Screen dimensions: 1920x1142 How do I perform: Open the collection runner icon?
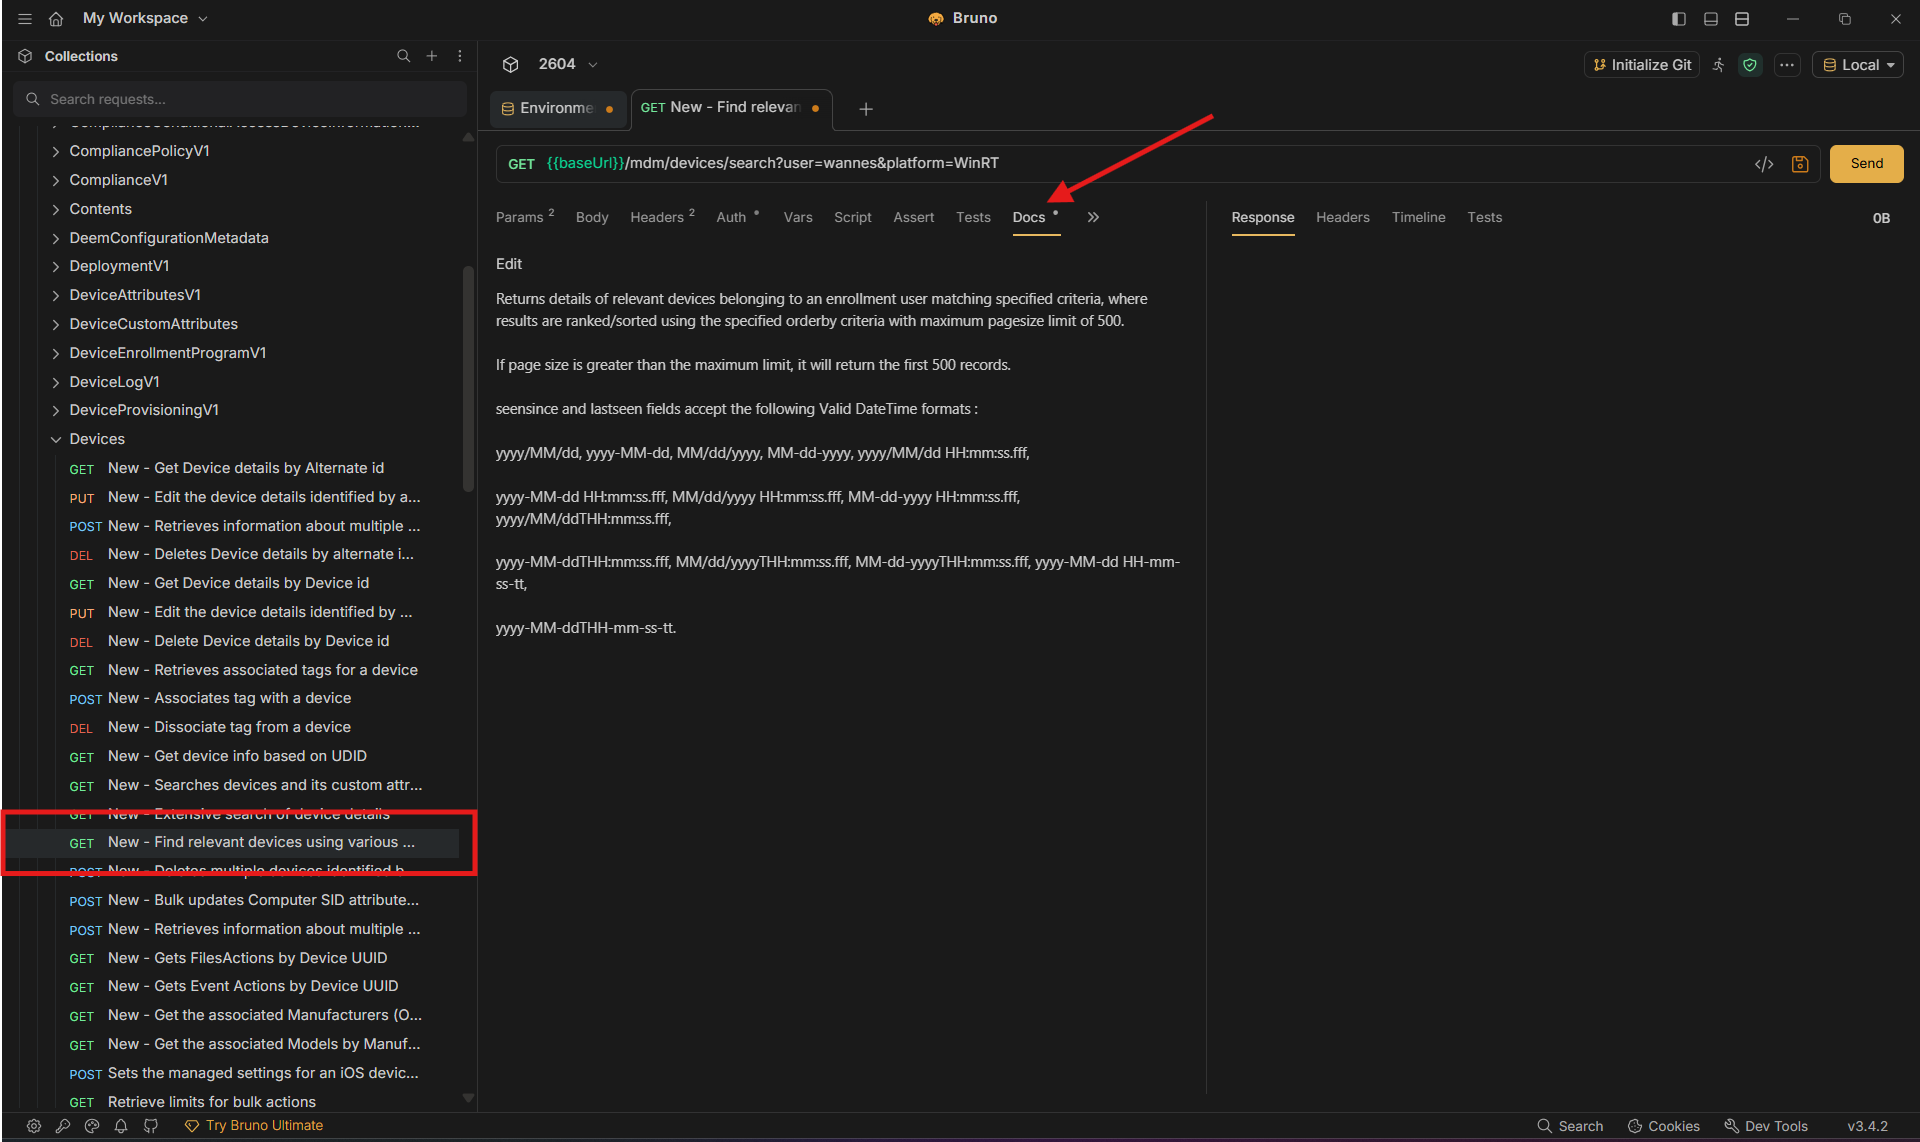click(x=1718, y=65)
